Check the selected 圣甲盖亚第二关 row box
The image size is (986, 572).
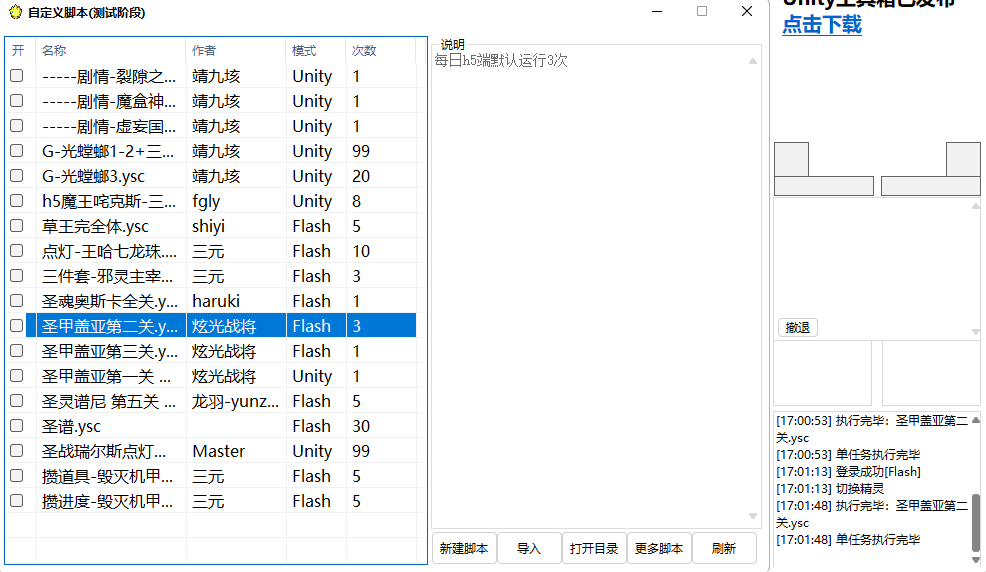coord(17,326)
